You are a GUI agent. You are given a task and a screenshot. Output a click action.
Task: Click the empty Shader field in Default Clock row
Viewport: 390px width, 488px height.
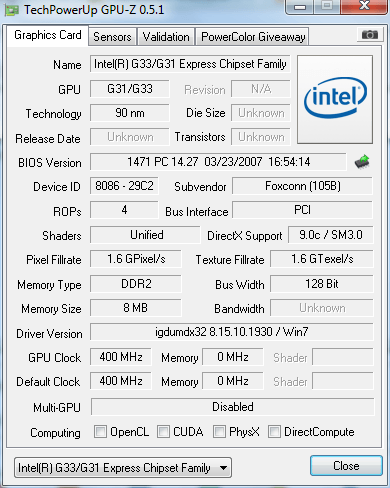coord(343,381)
